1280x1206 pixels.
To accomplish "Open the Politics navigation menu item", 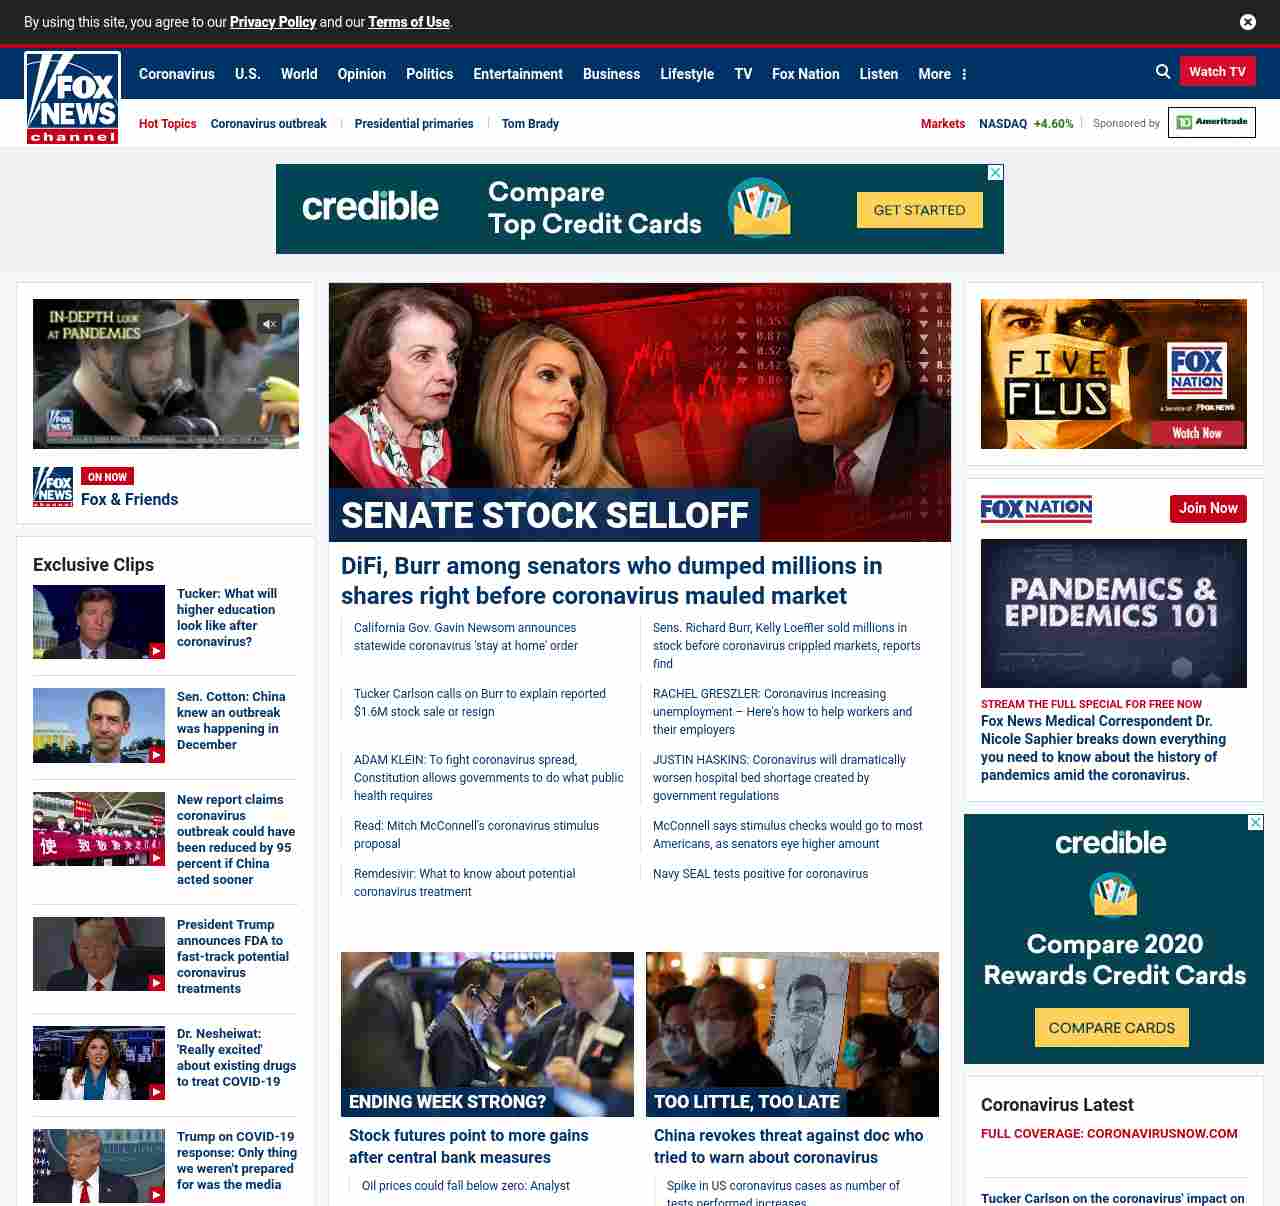I will pos(429,74).
